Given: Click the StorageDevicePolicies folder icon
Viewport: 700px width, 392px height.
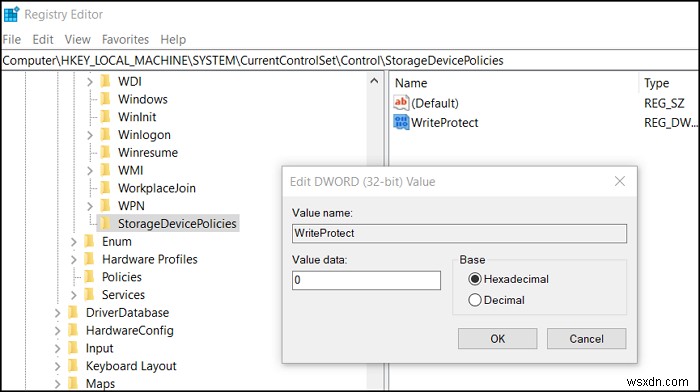Looking at the screenshot, I should click(106, 223).
